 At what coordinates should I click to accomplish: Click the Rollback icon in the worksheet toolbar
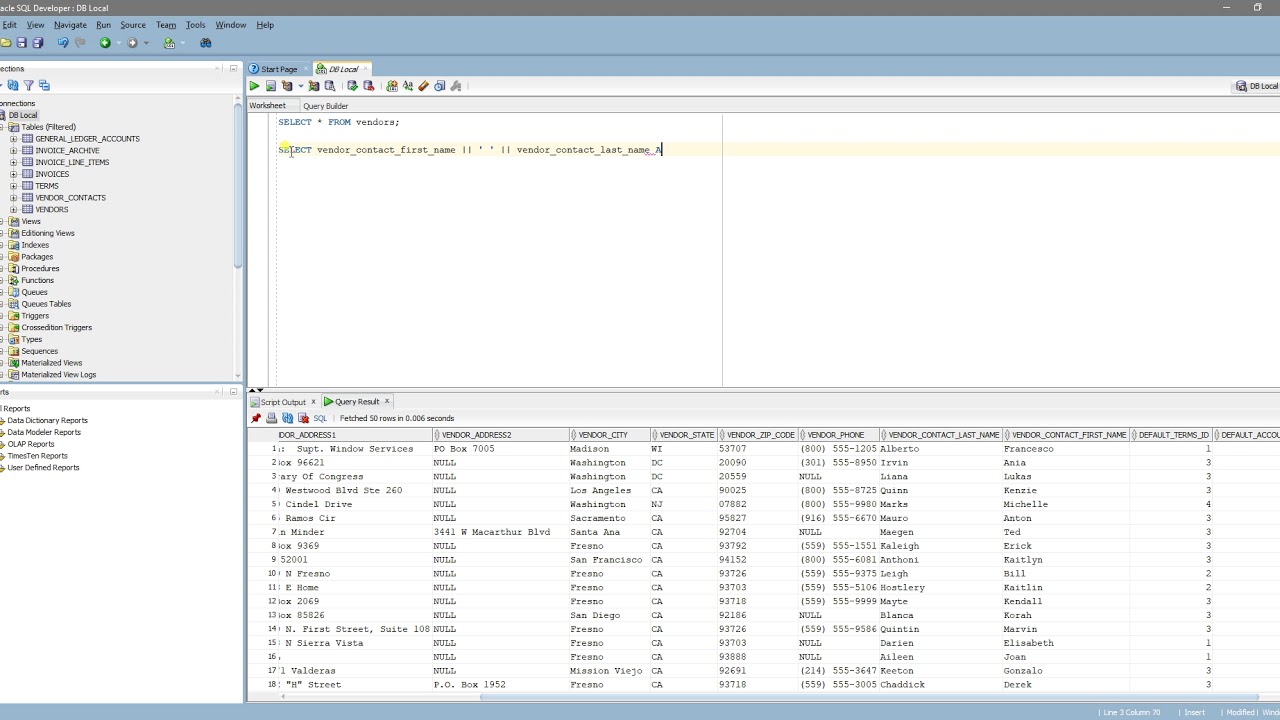click(x=368, y=86)
